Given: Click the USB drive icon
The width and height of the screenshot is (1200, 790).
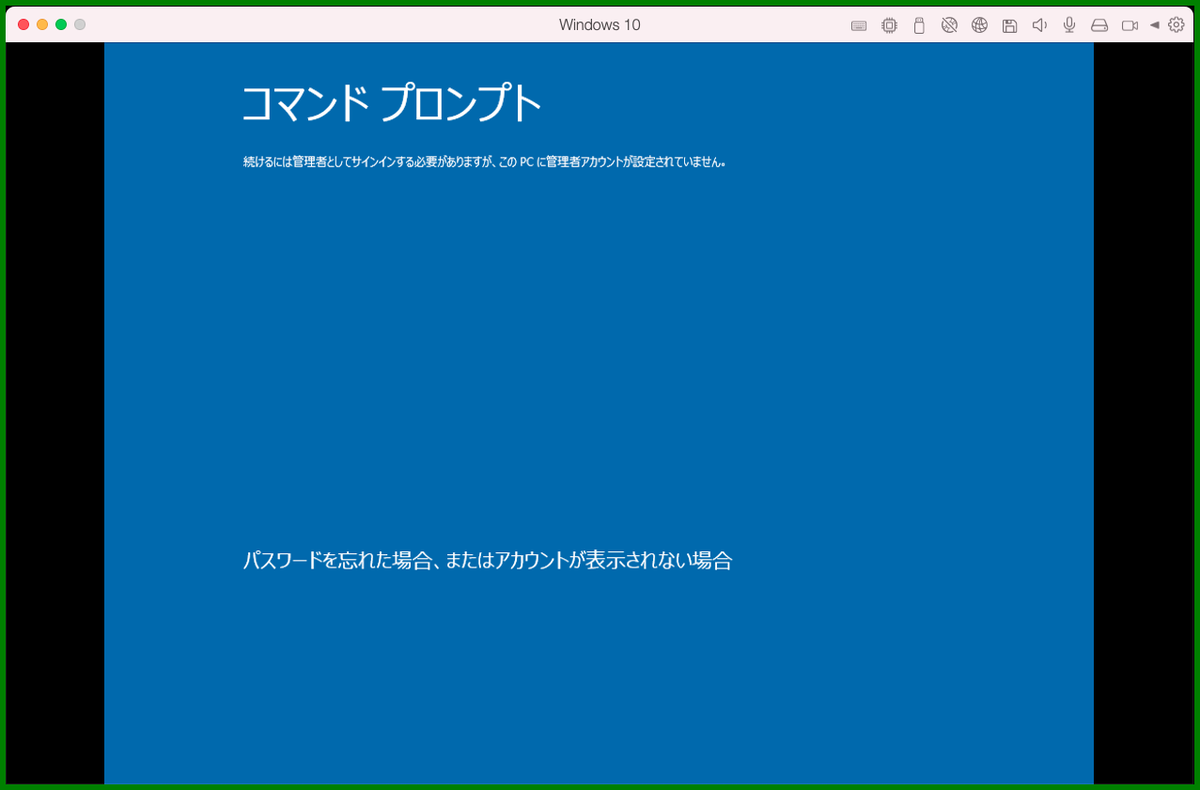Looking at the screenshot, I should (919, 25).
